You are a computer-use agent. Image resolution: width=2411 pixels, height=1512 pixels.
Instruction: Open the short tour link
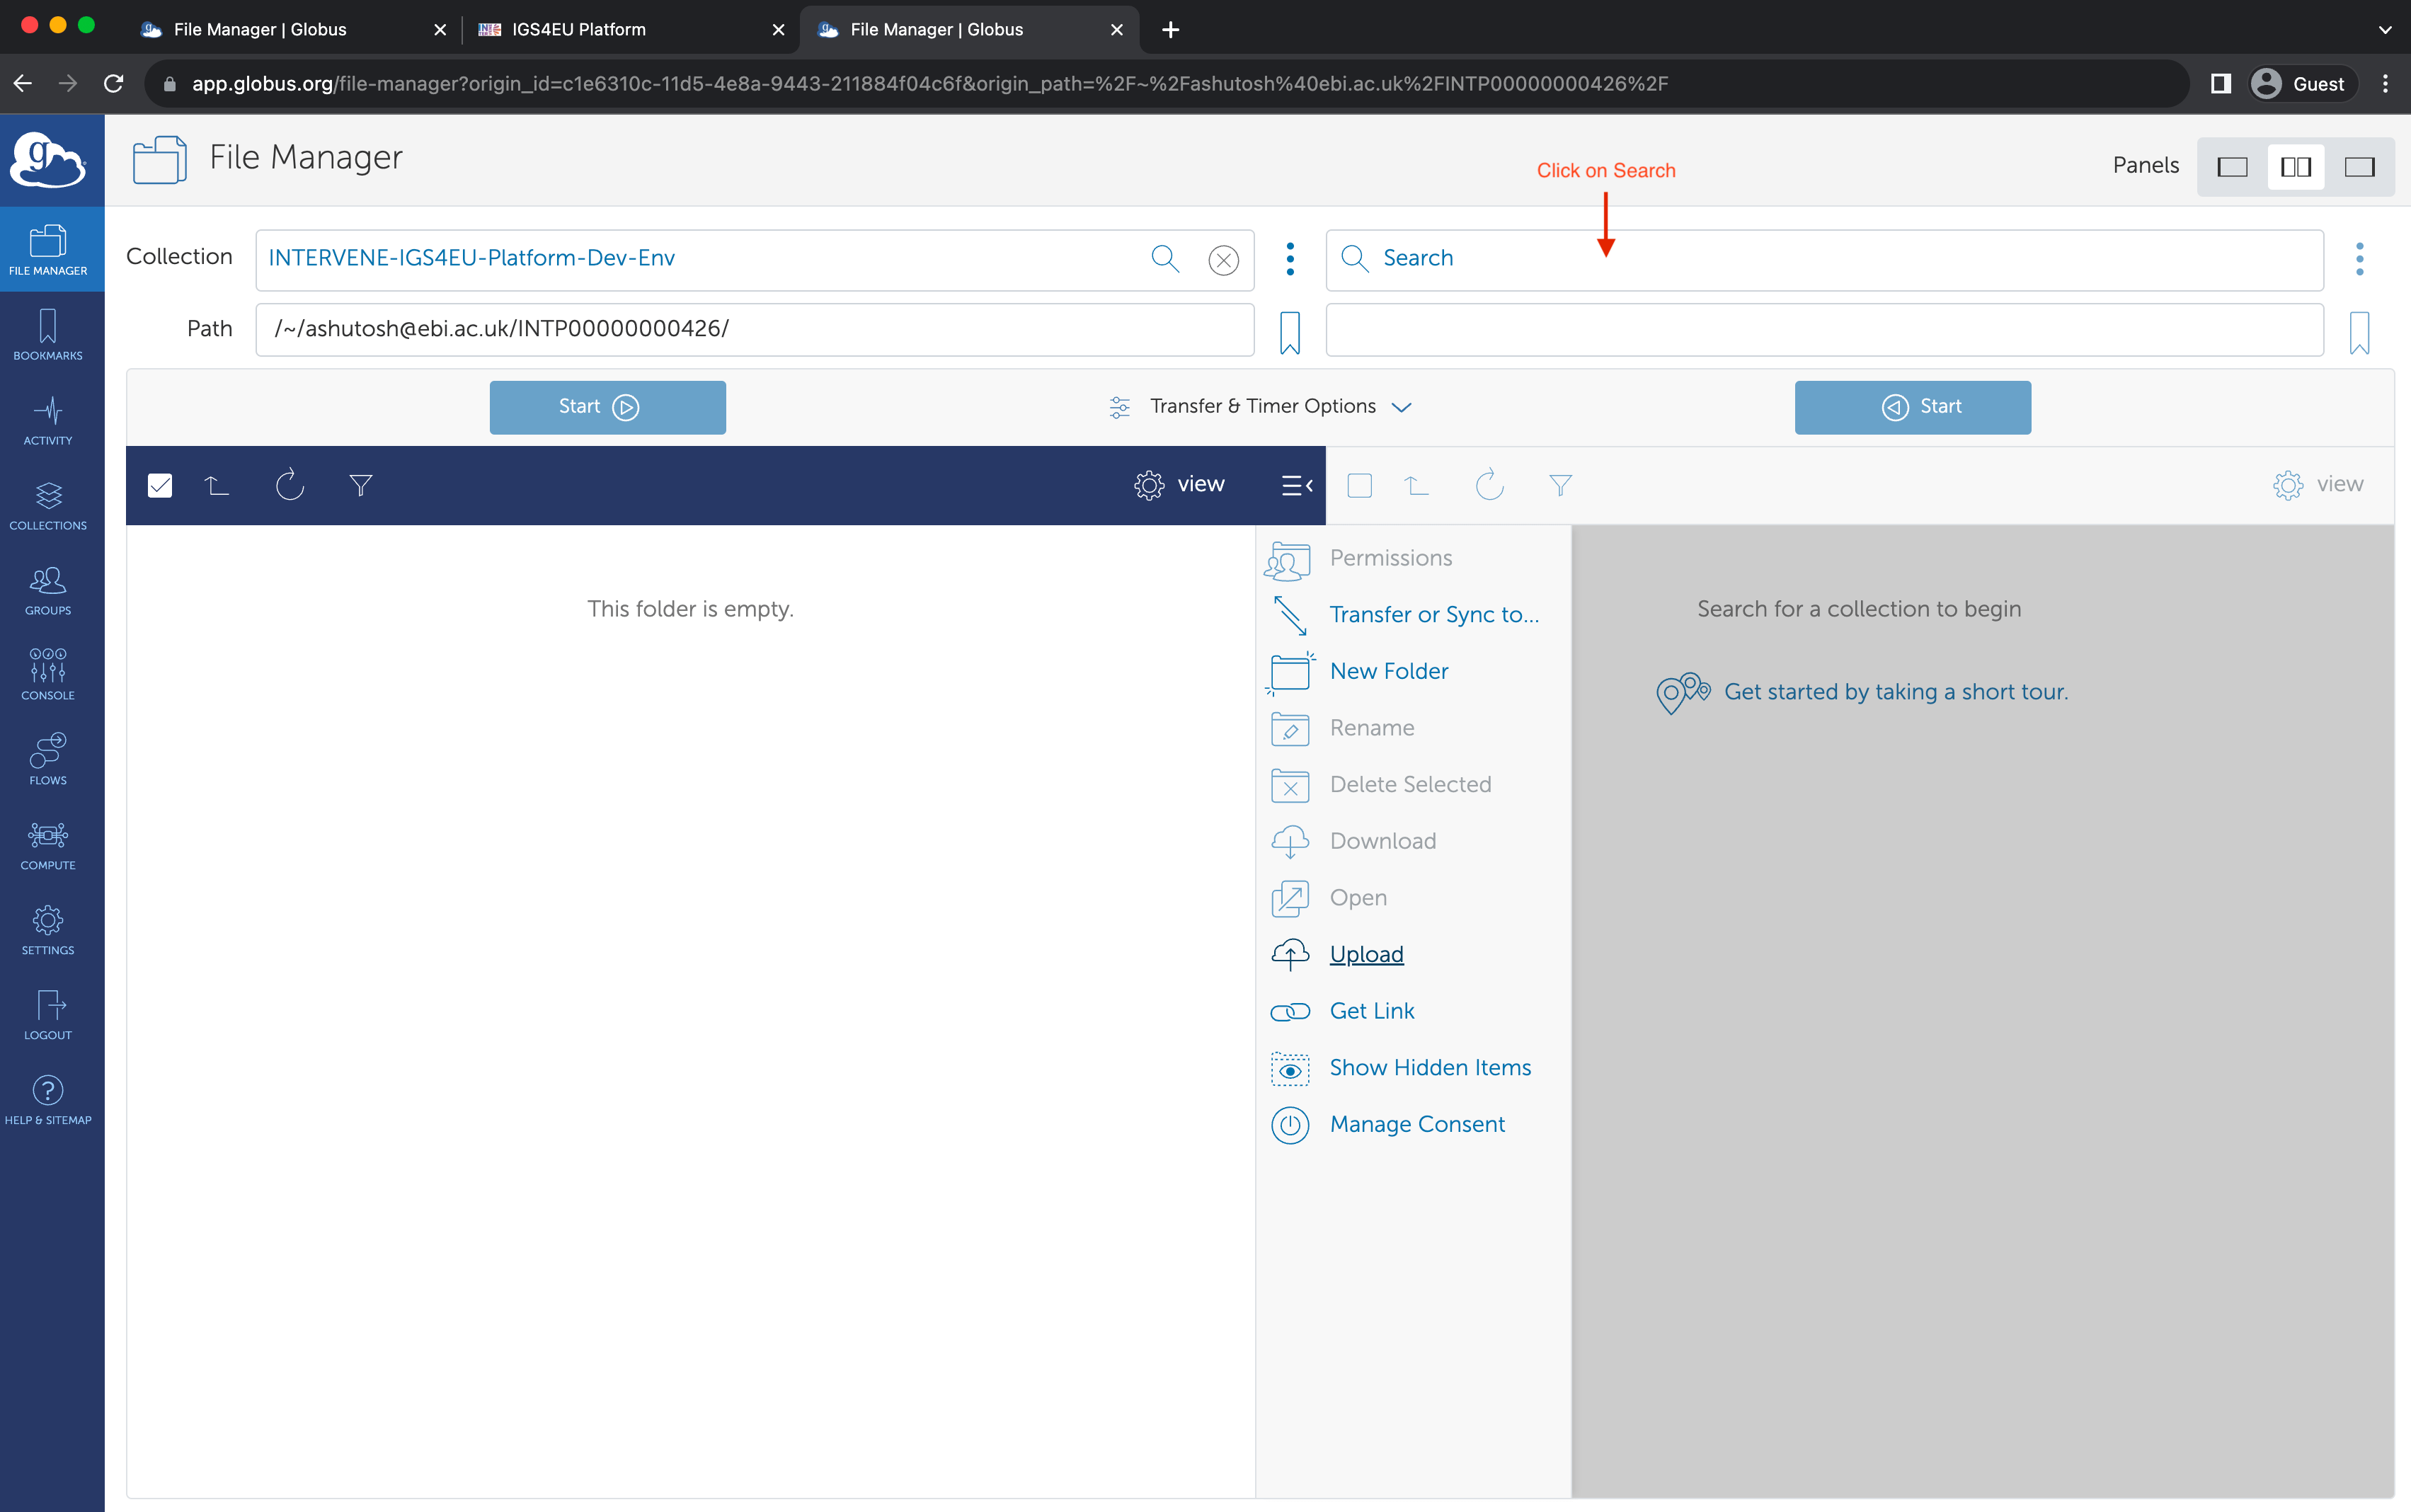tap(1895, 692)
